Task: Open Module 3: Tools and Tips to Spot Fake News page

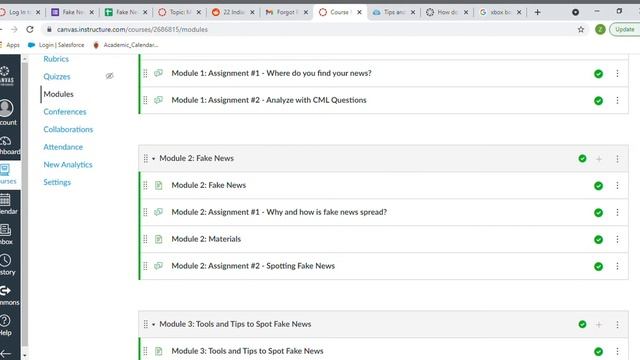Action: click(x=247, y=351)
